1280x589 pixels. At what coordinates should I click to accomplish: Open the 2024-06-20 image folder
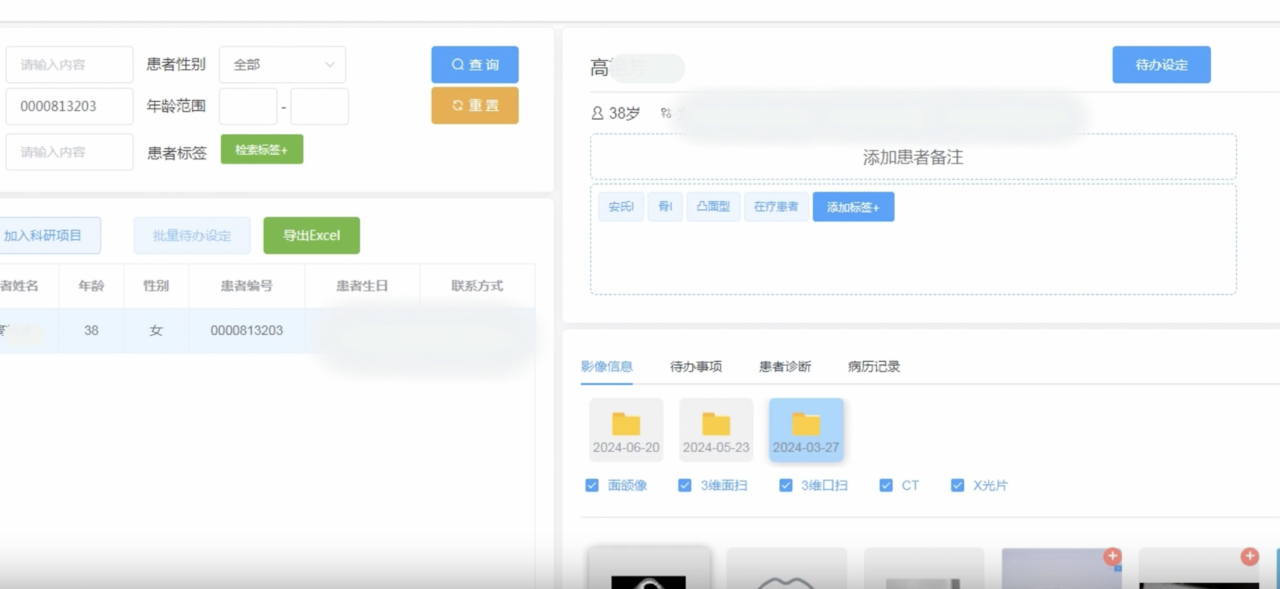626,427
